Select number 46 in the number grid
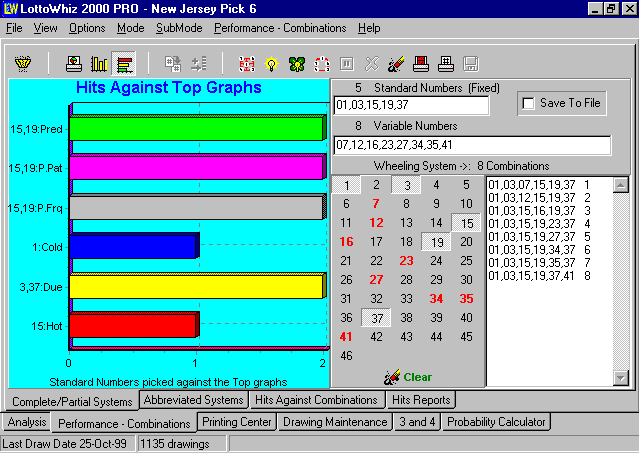The height and width of the screenshot is (453, 639). (x=346, y=356)
